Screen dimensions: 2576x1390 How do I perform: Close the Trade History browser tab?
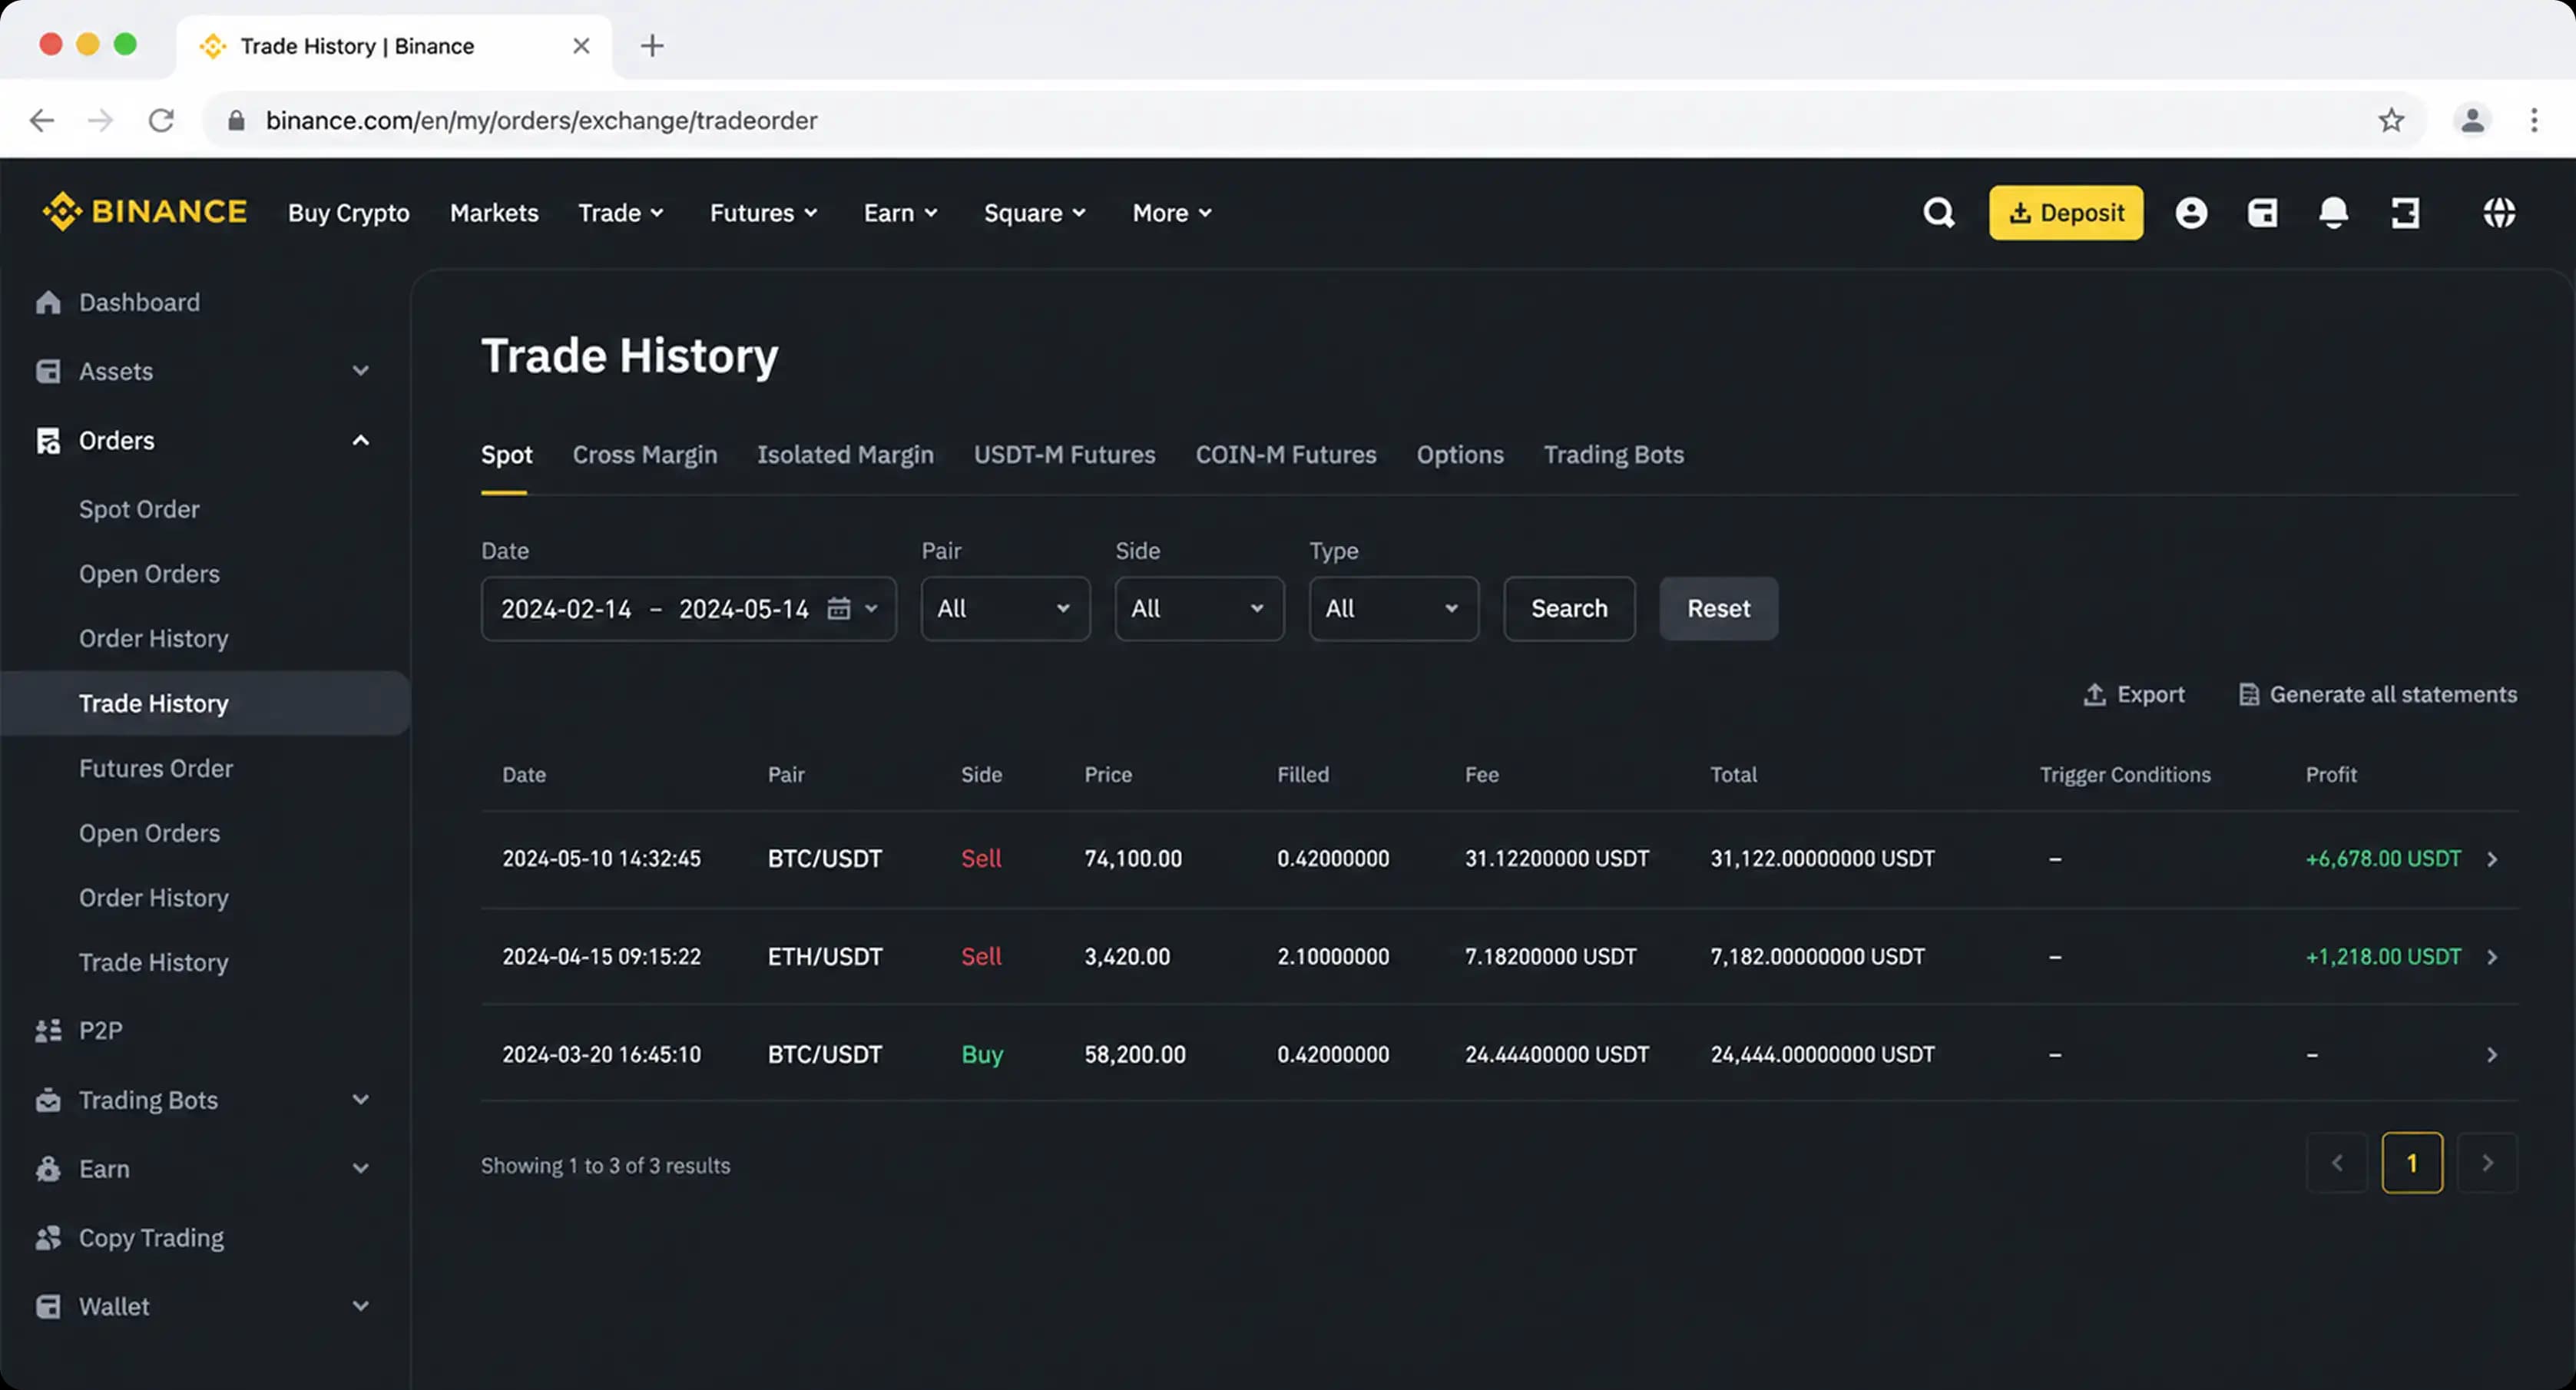point(581,45)
